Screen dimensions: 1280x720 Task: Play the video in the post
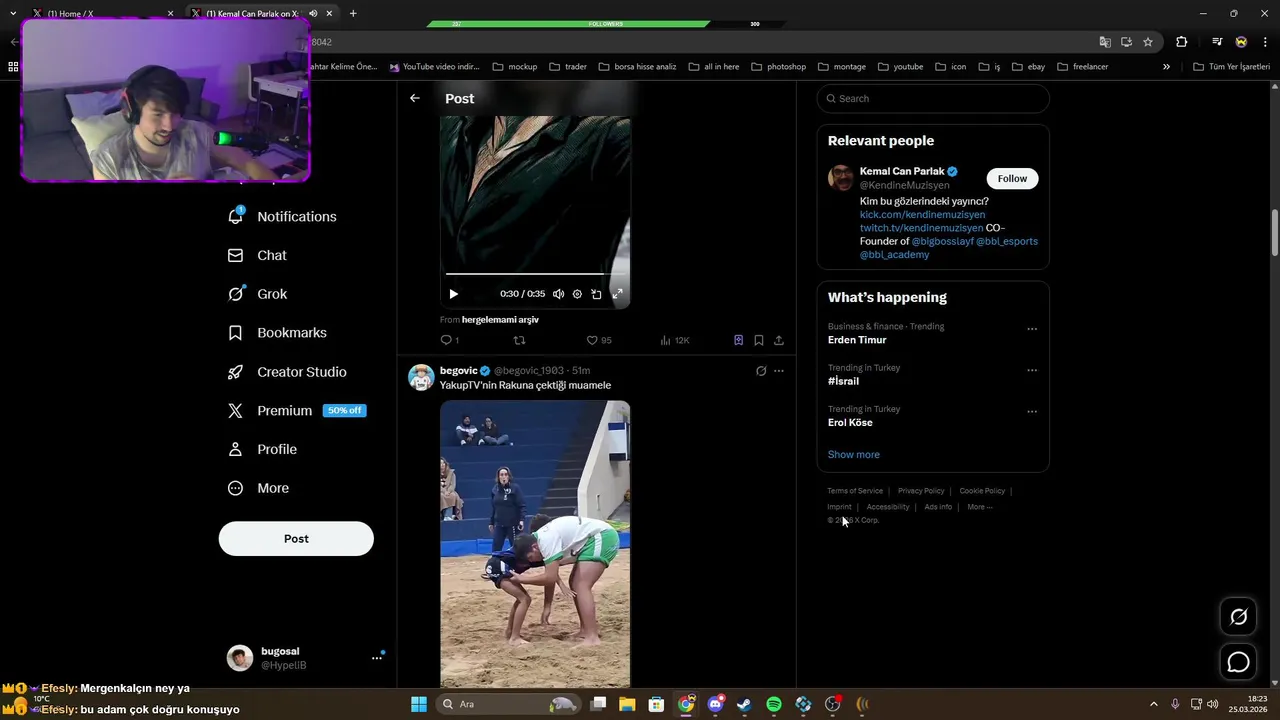point(453,294)
